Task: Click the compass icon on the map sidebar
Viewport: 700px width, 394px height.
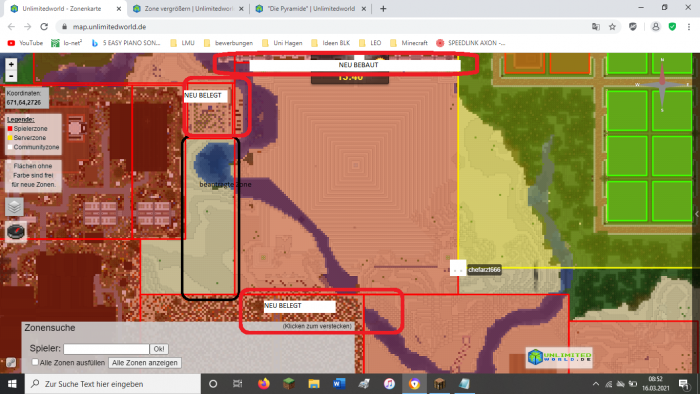Action: tap(16, 231)
